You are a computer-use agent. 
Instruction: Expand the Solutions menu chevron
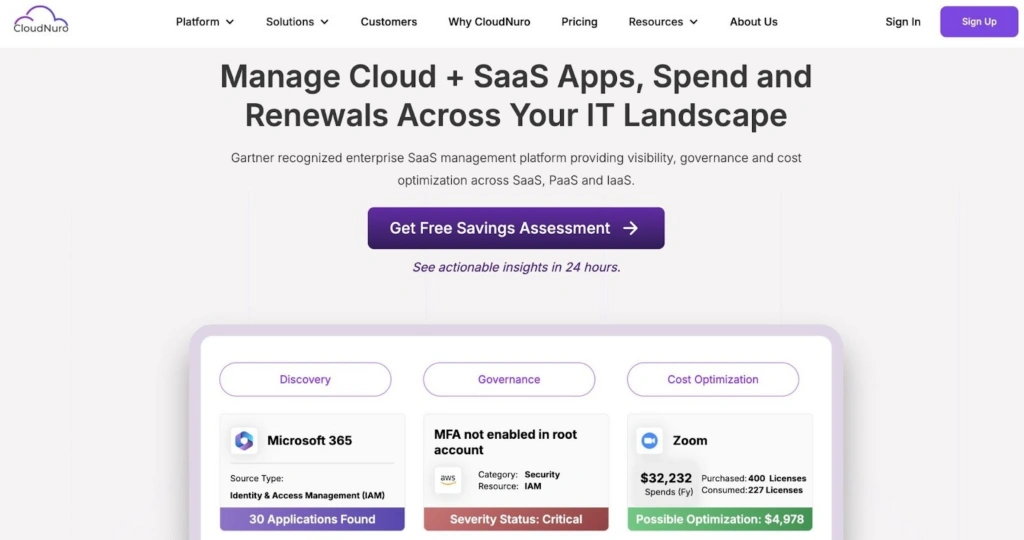pos(324,22)
